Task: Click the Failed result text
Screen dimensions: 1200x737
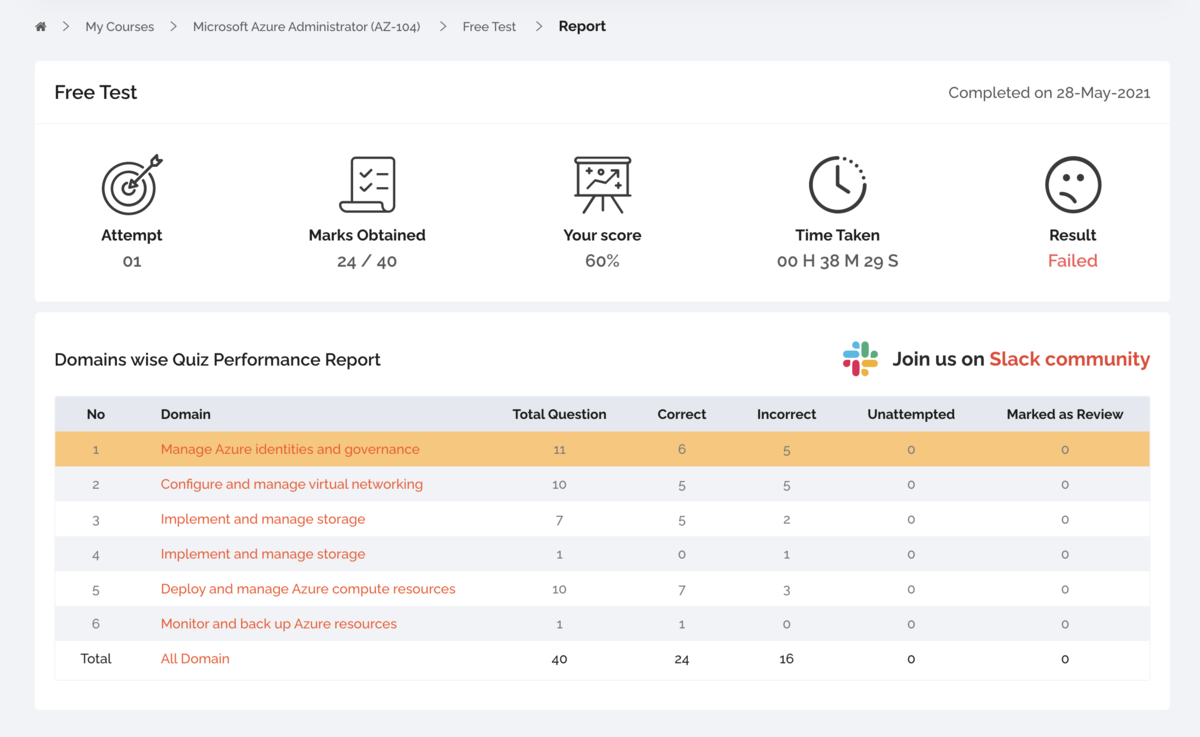Action: 1073,261
